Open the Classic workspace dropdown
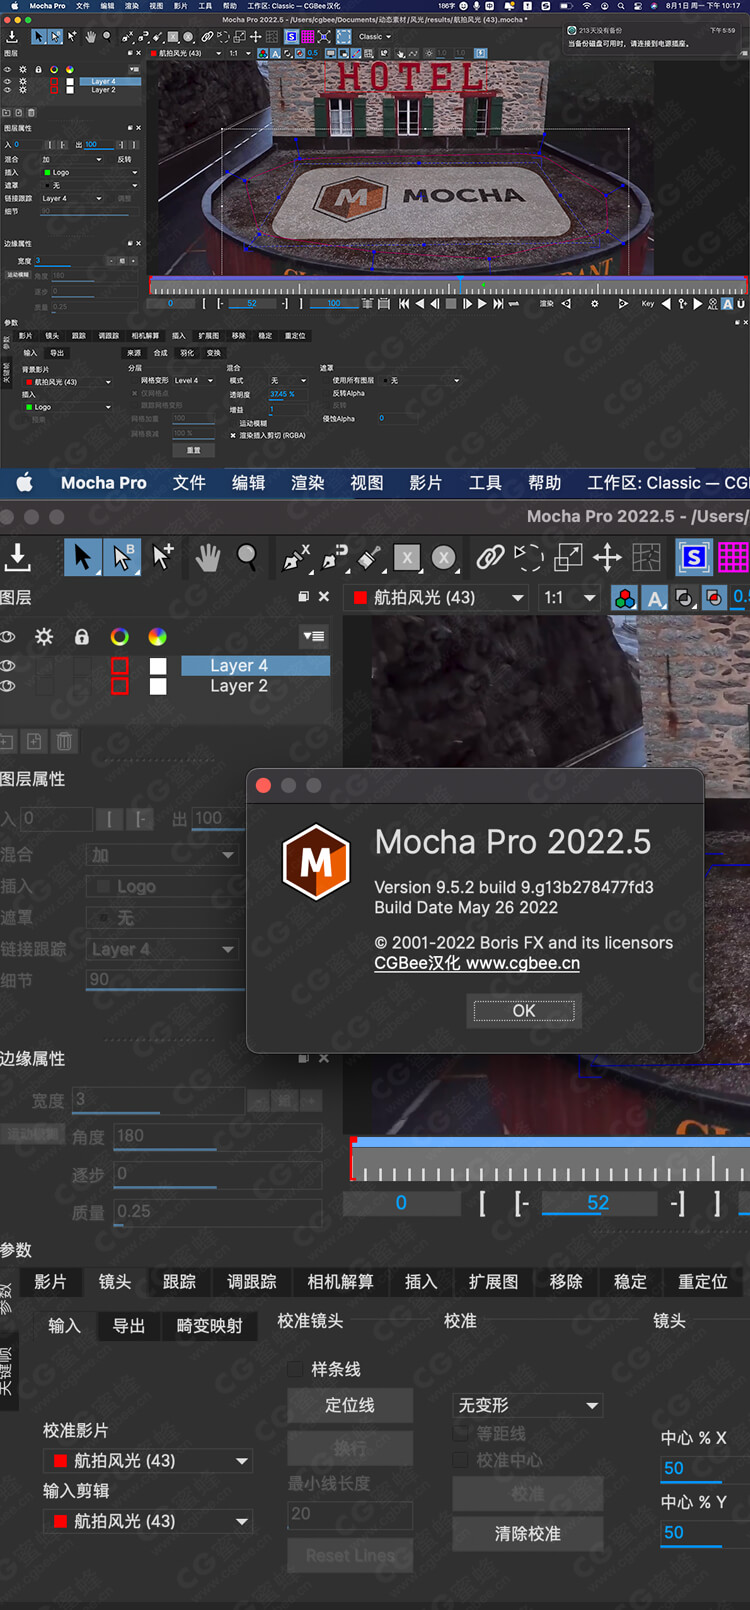This screenshot has width=750, height=1610. [x=375, y=37]
